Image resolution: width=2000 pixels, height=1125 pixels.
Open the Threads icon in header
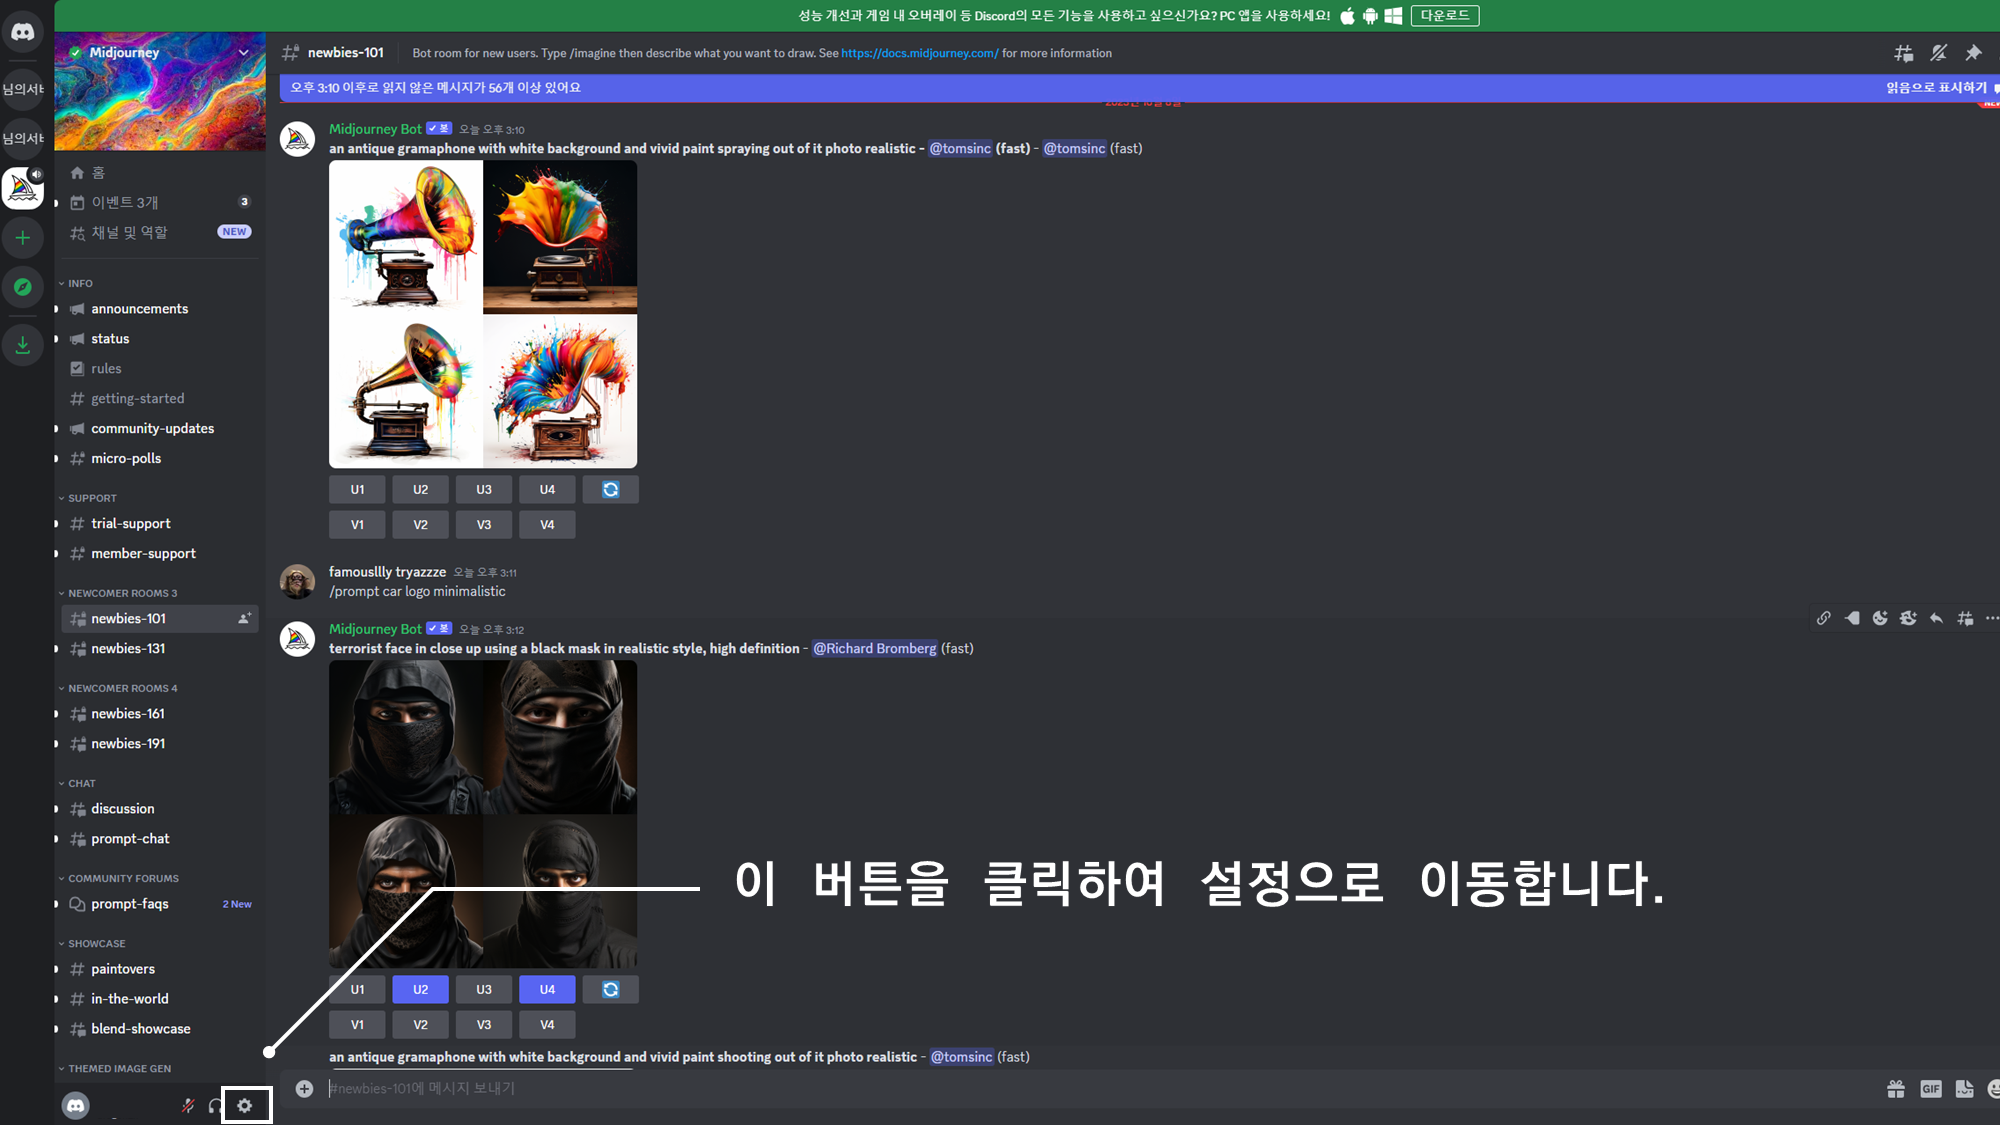click(1904, 53)
